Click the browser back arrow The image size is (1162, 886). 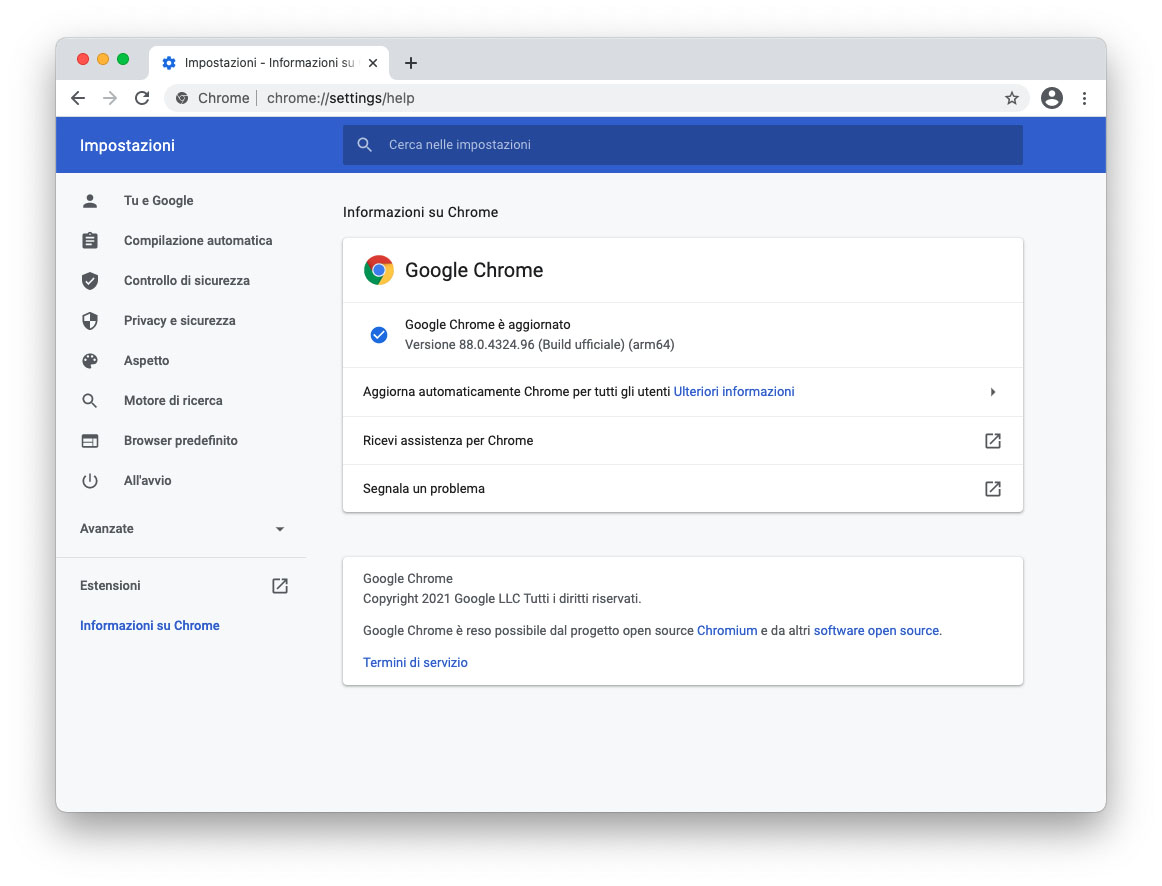pyautogui.click(x=78, y=98)
